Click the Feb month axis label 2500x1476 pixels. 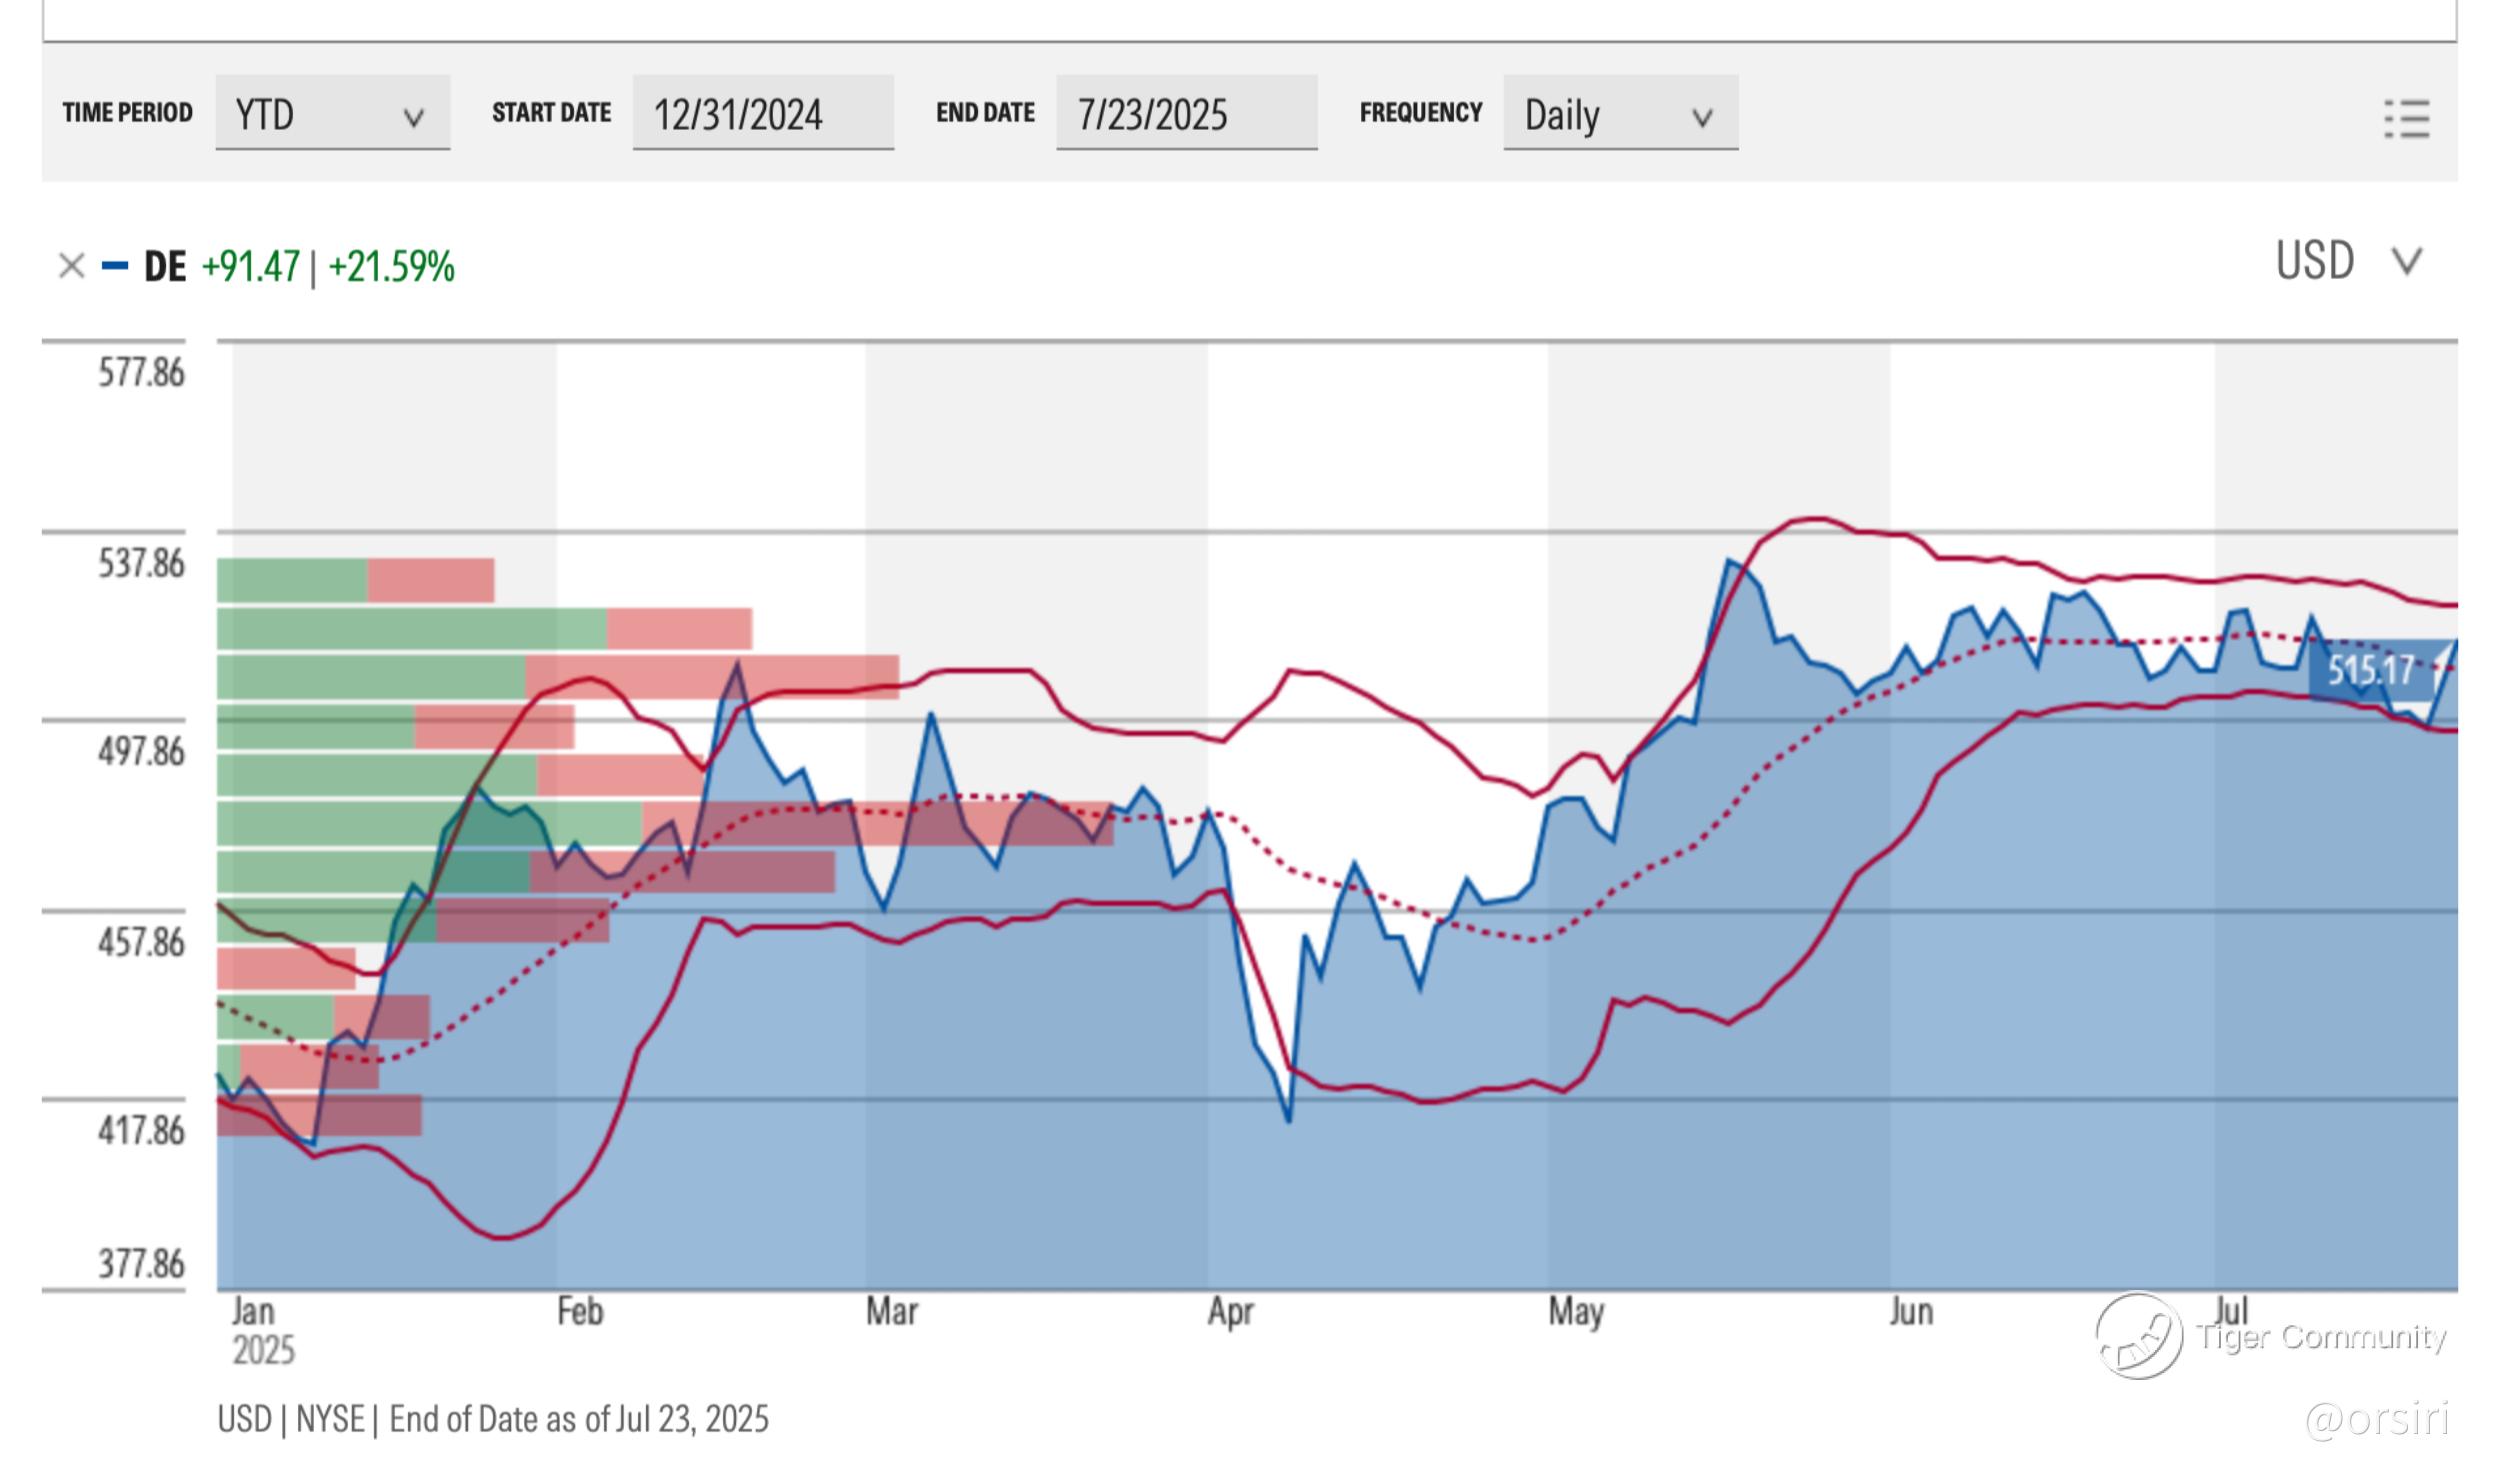[x=580, y=1311]
